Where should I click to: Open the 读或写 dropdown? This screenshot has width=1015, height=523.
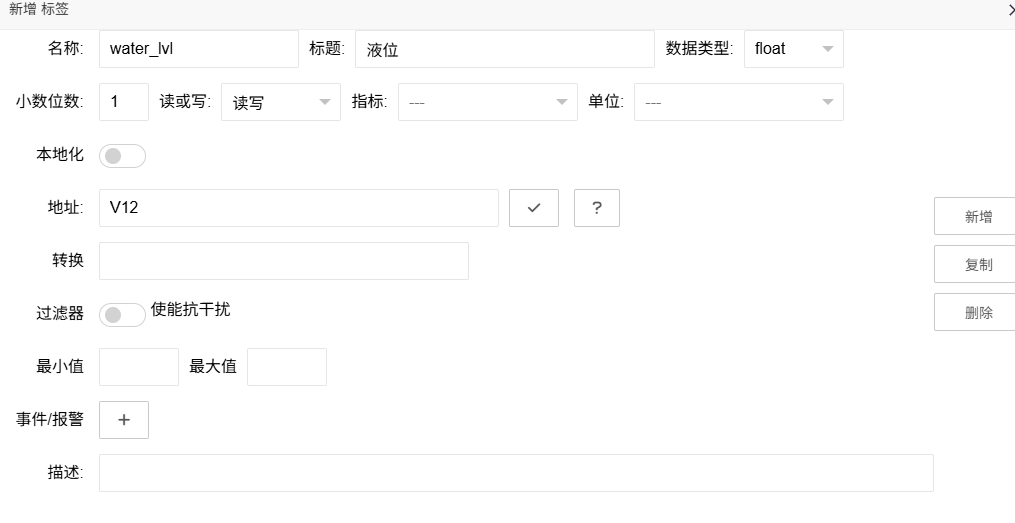click(x=281, y=102)
